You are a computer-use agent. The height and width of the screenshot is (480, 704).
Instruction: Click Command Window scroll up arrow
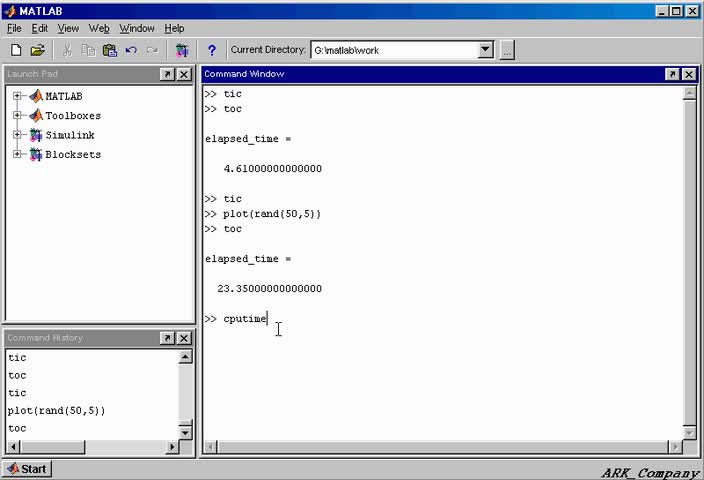[x=689, y=93]
